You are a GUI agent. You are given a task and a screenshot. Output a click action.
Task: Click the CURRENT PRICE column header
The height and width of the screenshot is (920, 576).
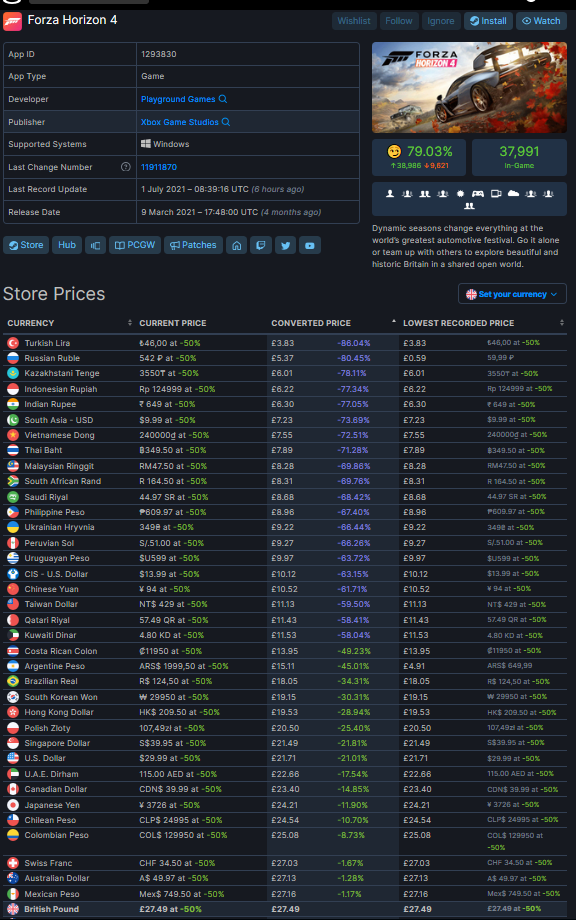click(172, 323)
